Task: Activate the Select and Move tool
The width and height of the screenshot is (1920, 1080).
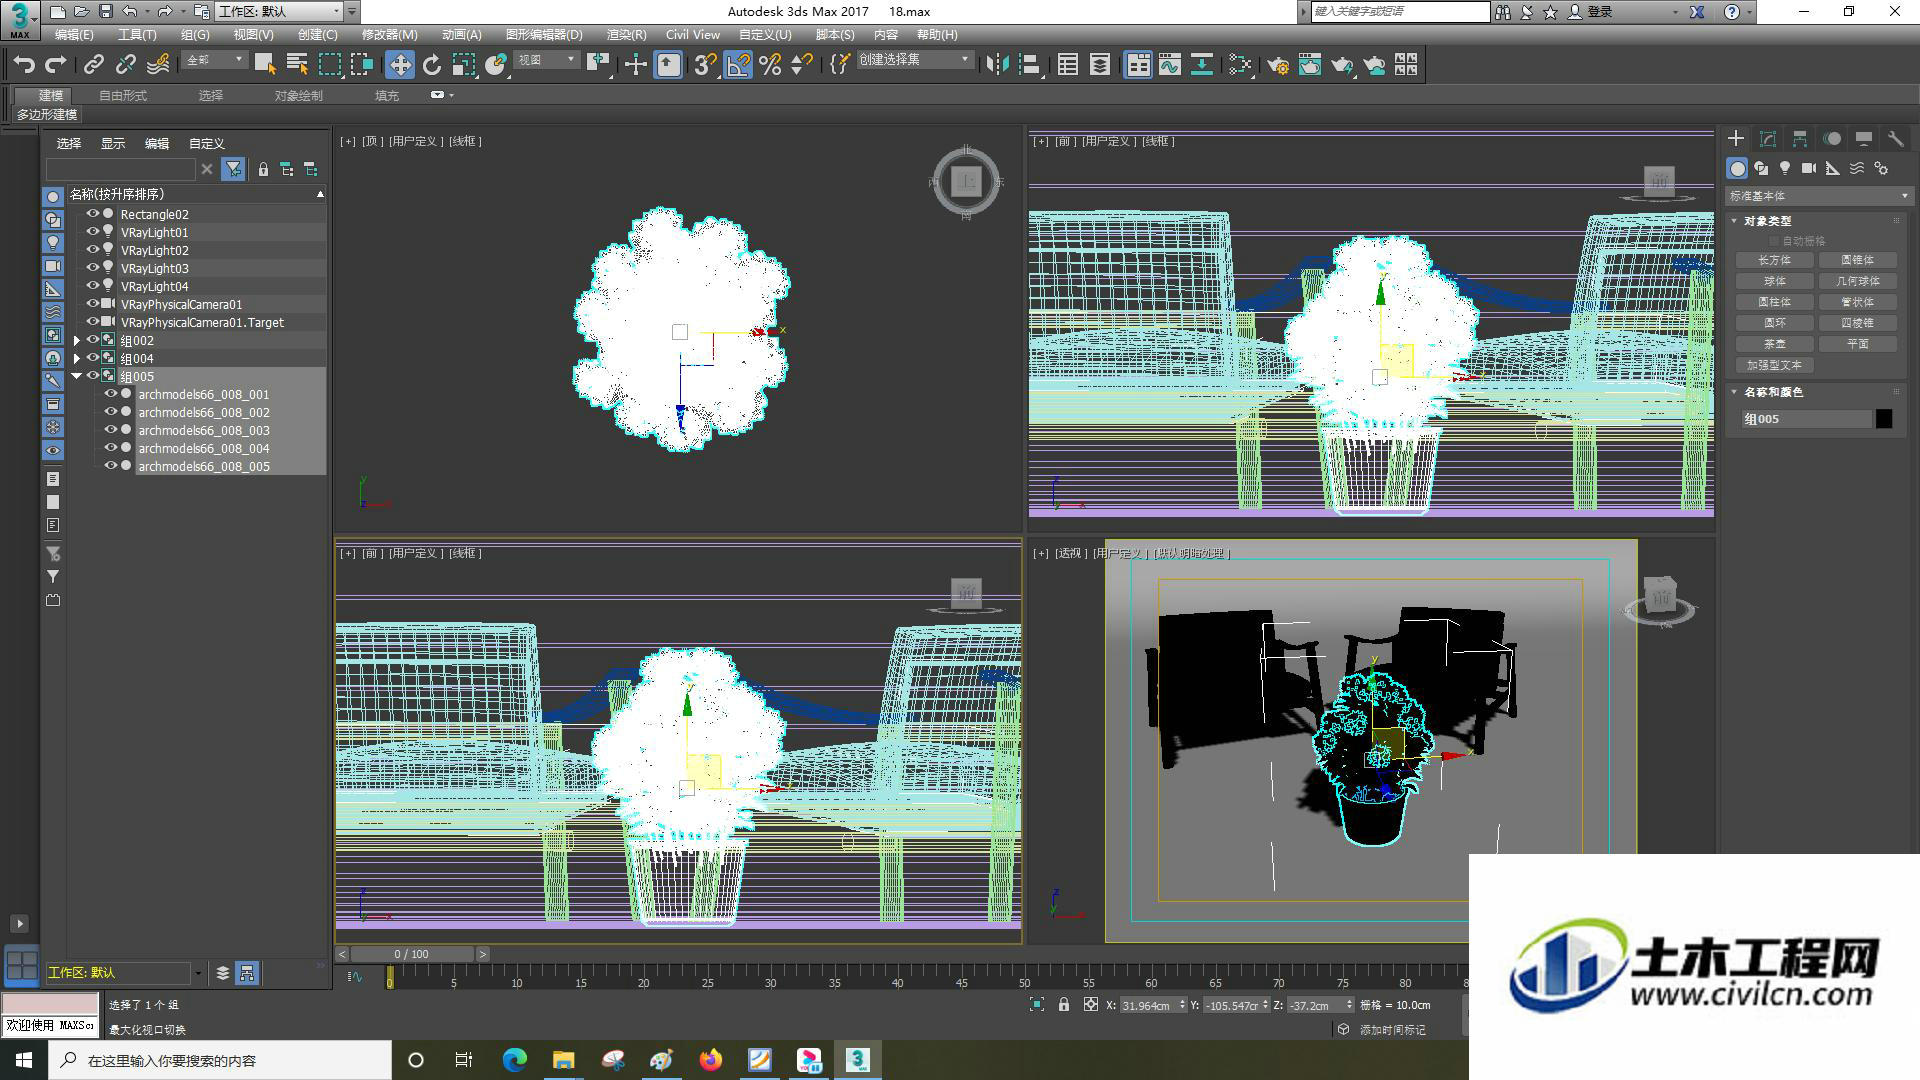Action: pos(400,65)
